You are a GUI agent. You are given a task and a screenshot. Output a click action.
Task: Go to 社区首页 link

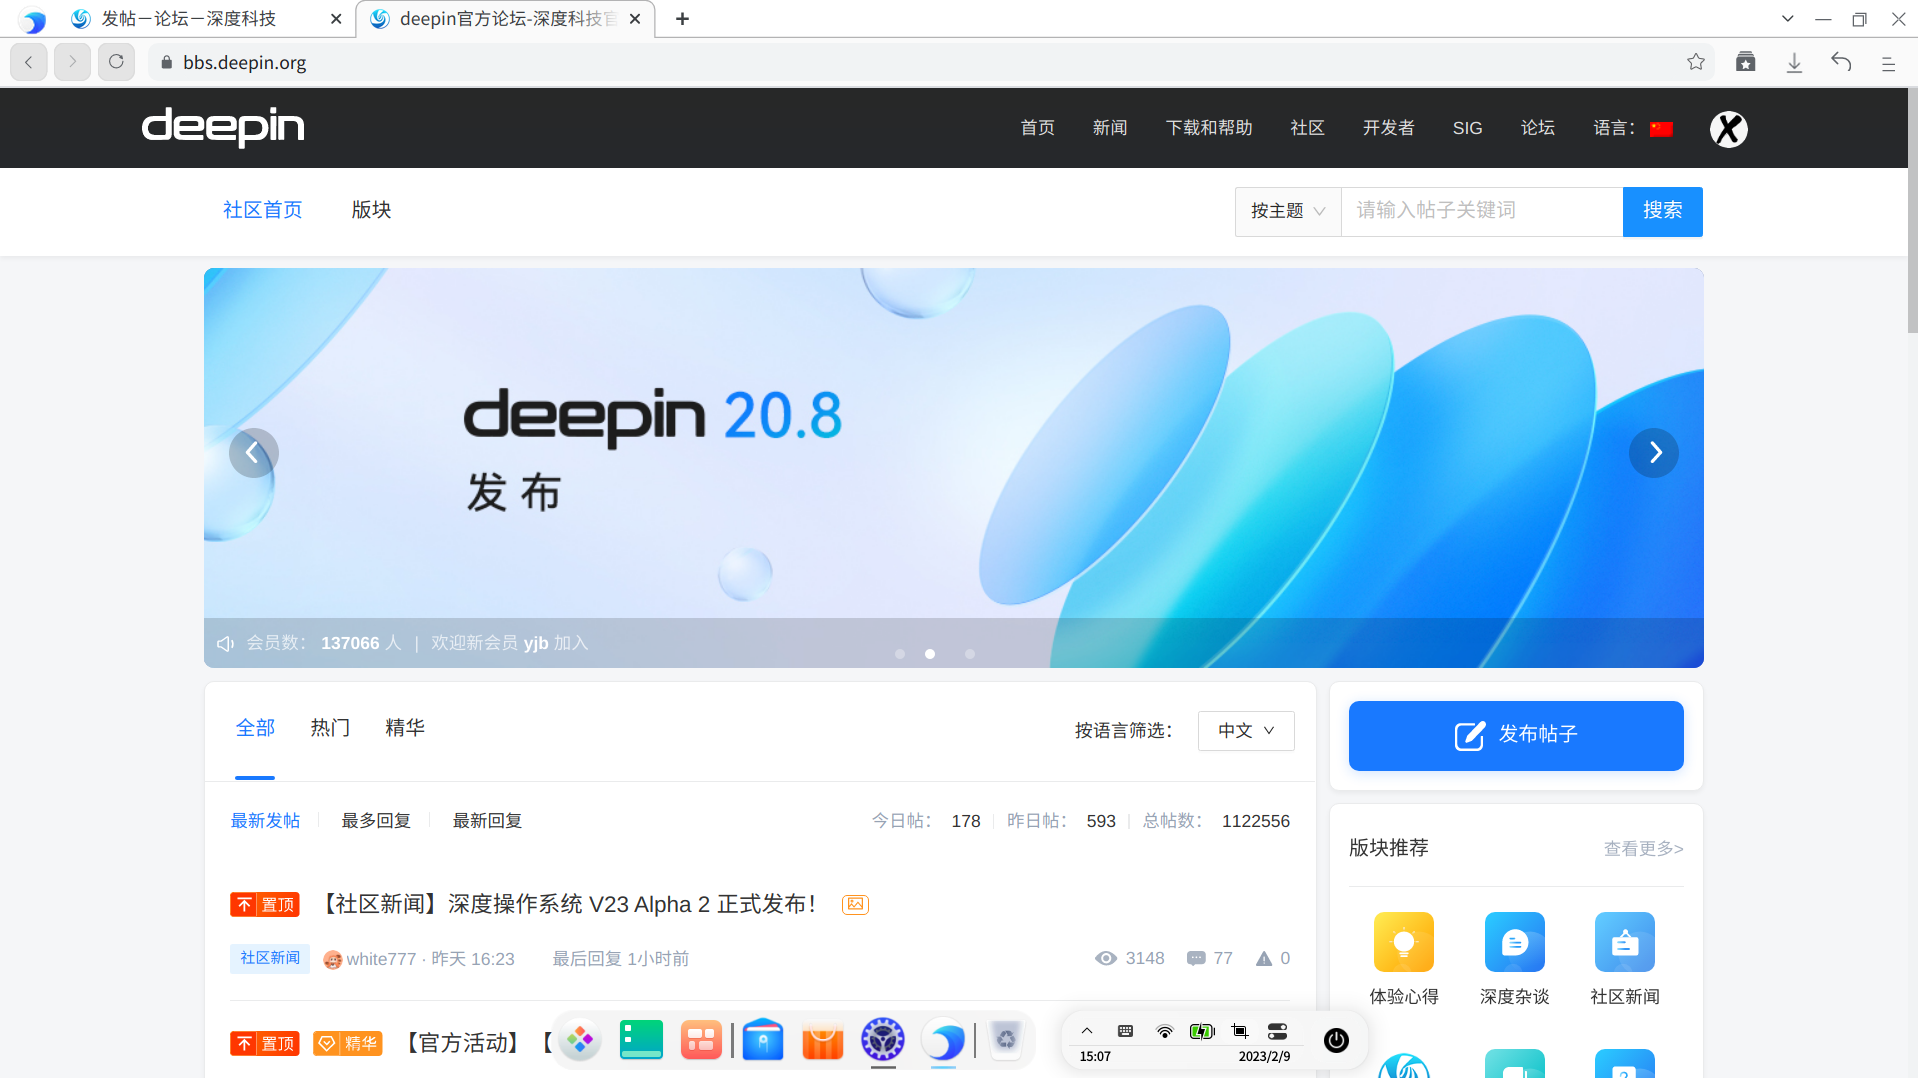[x=262, y=210]
